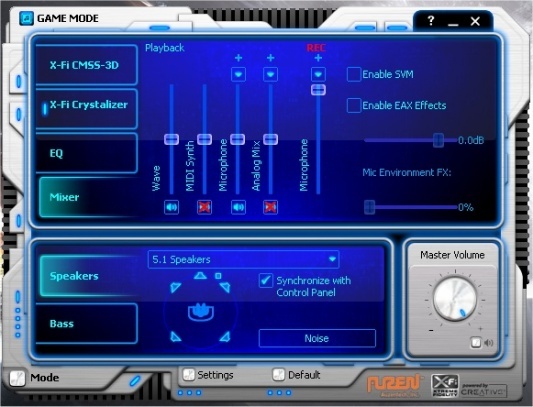This screenshot has width=533, height=407.
Task: Click the REC label
Action: click(x=316, y=48)
